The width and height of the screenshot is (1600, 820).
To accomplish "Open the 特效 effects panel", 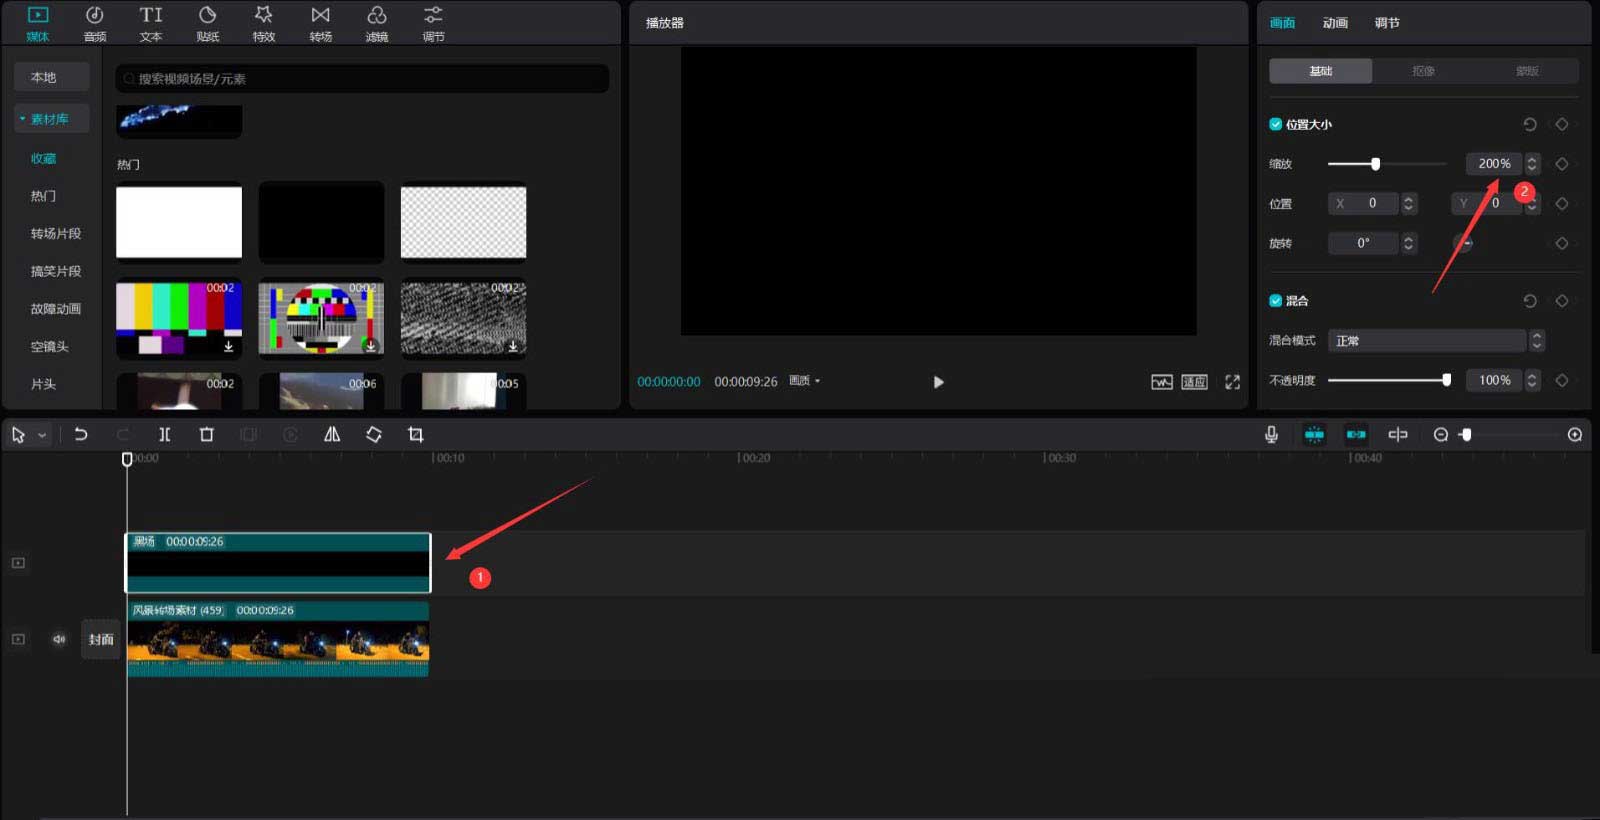I will (x=264, y=23).
